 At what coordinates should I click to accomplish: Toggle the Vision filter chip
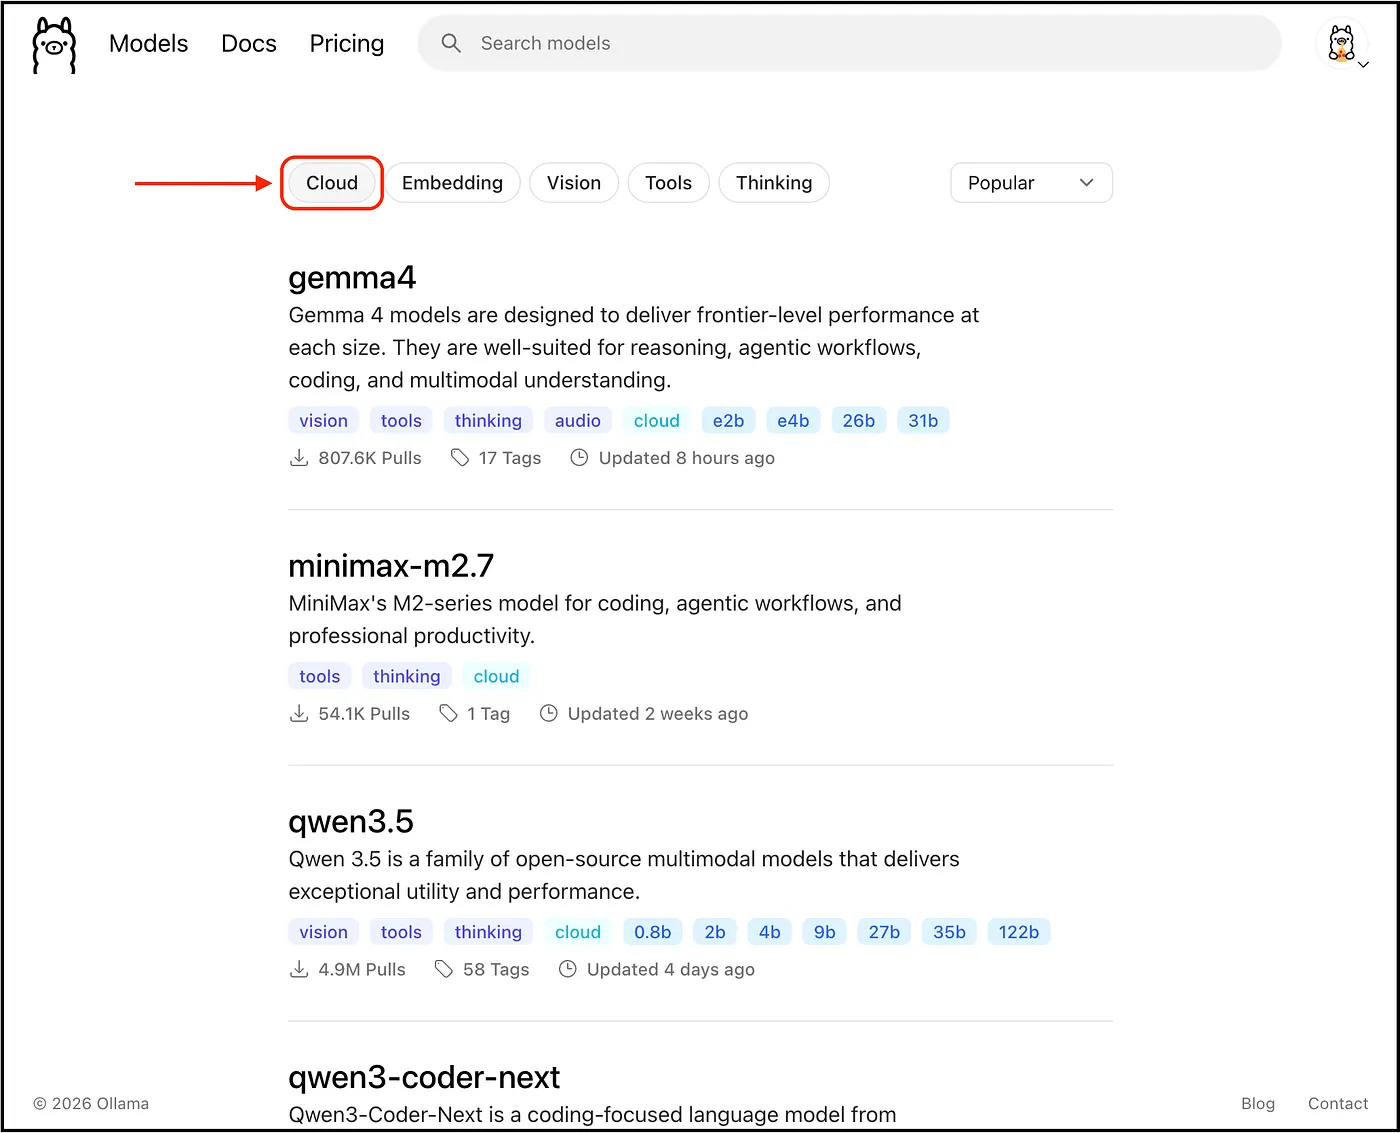coord(574,183)
